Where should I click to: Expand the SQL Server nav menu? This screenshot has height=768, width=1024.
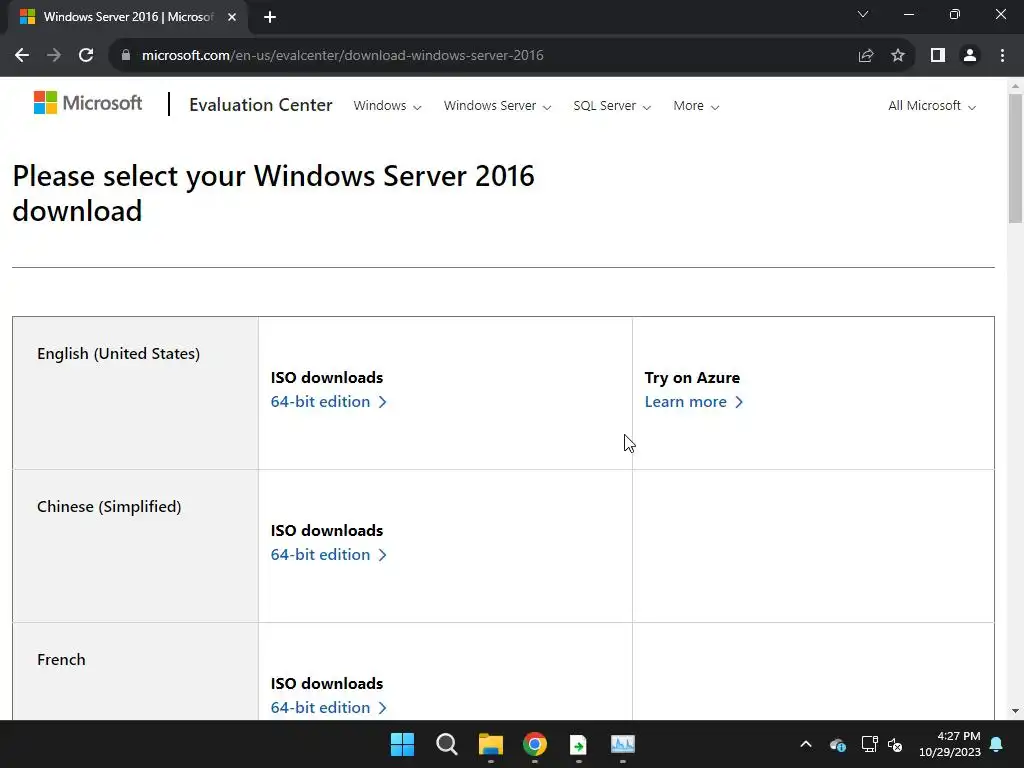tap(612, 106)
